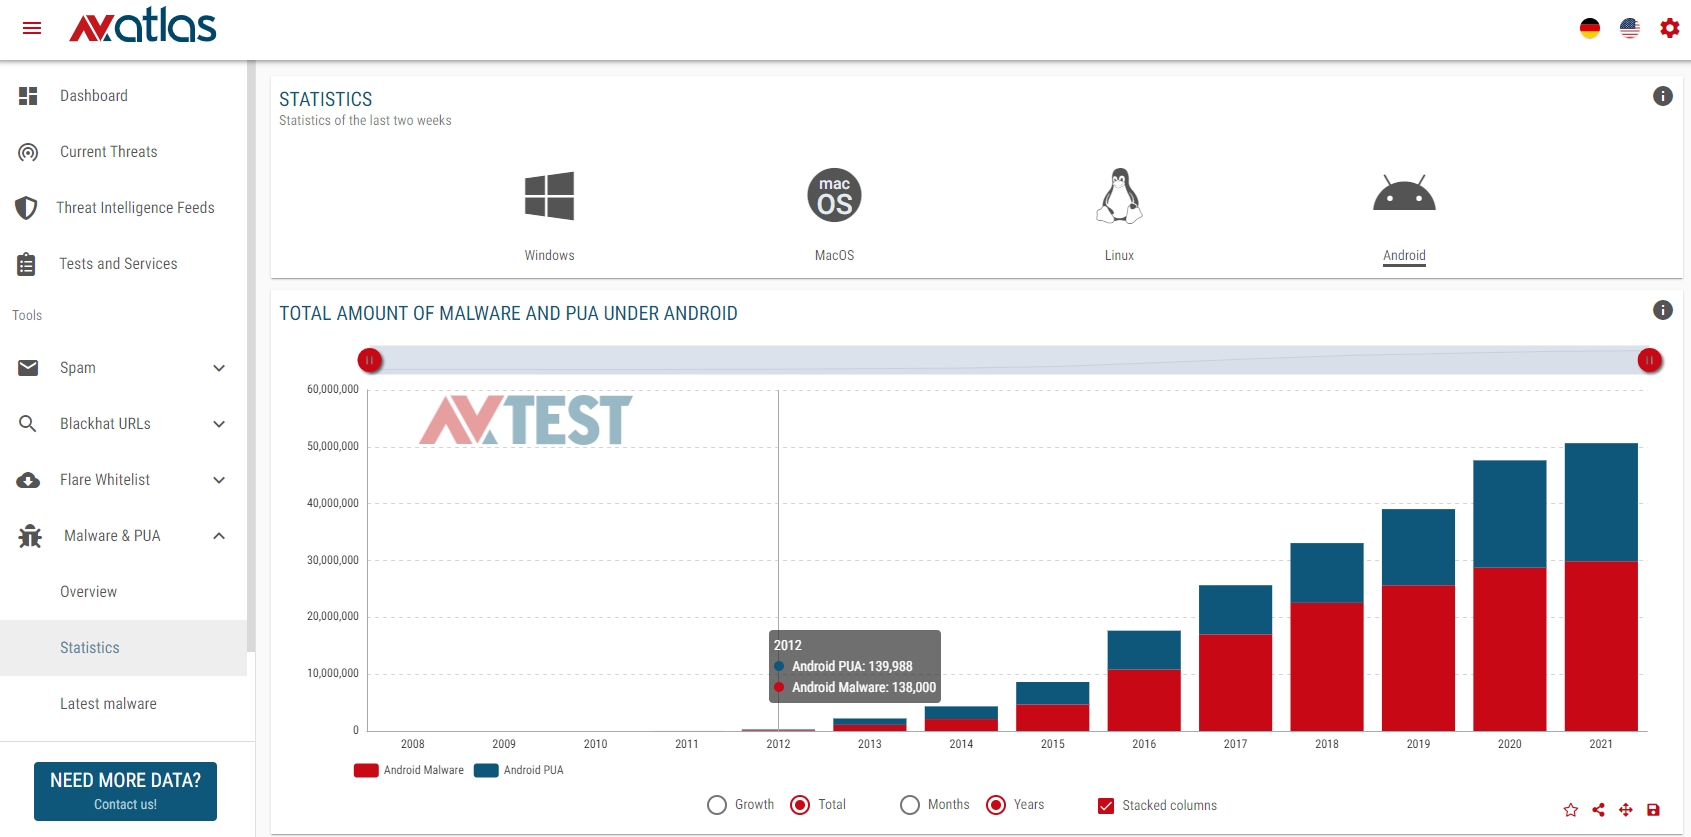Open the hamburger menu icon
Image resolution: width=1691 pixels, height=837 pixels.
32,28
